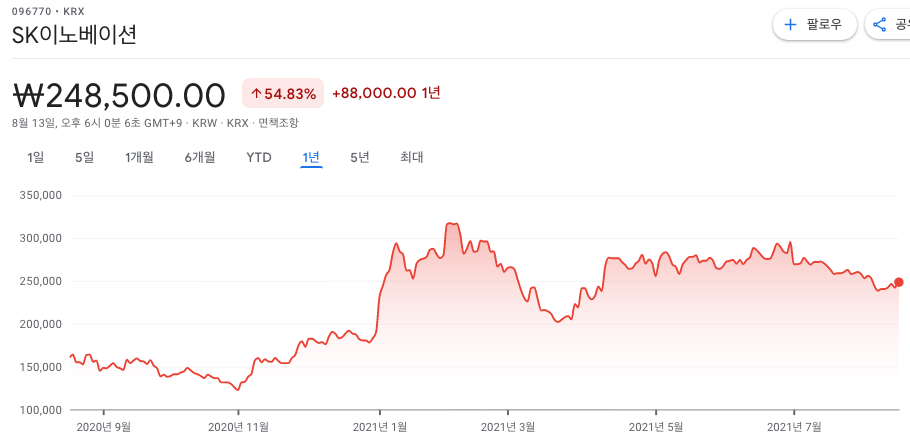Click the red end-point marker on chart
The width and height of the screenshot is (910, 443).
click(x=899, y=282)
